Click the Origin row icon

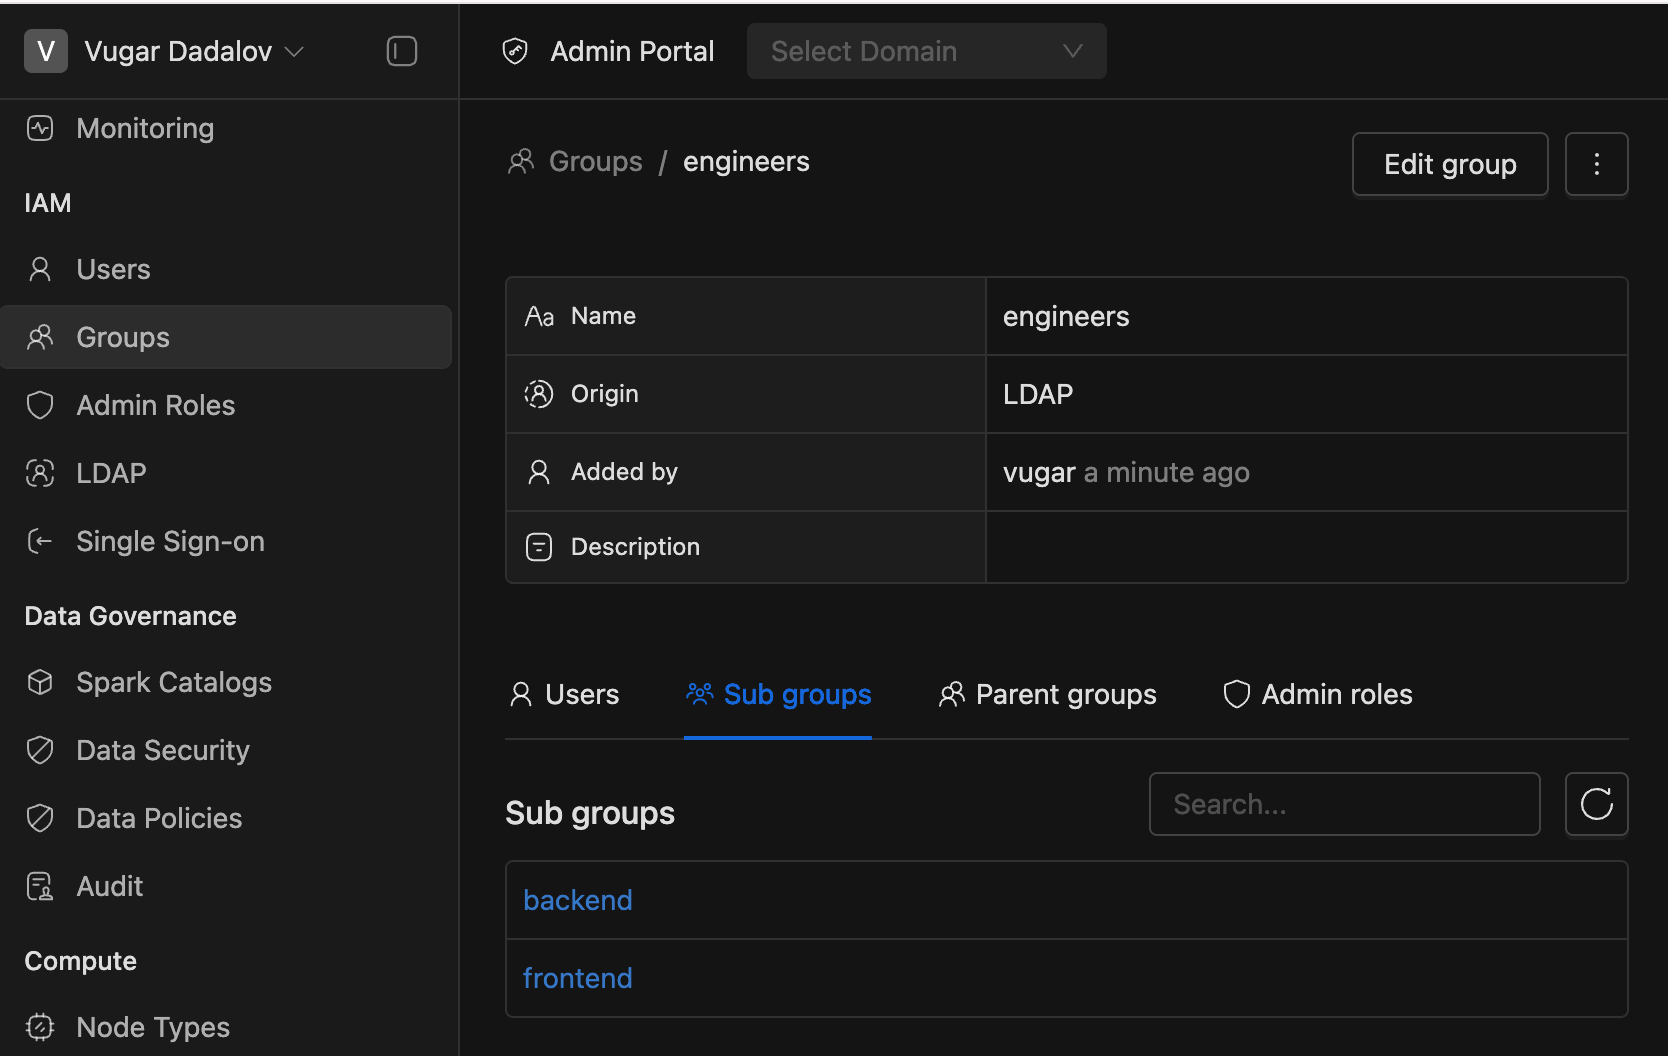[x=539, y=394]
